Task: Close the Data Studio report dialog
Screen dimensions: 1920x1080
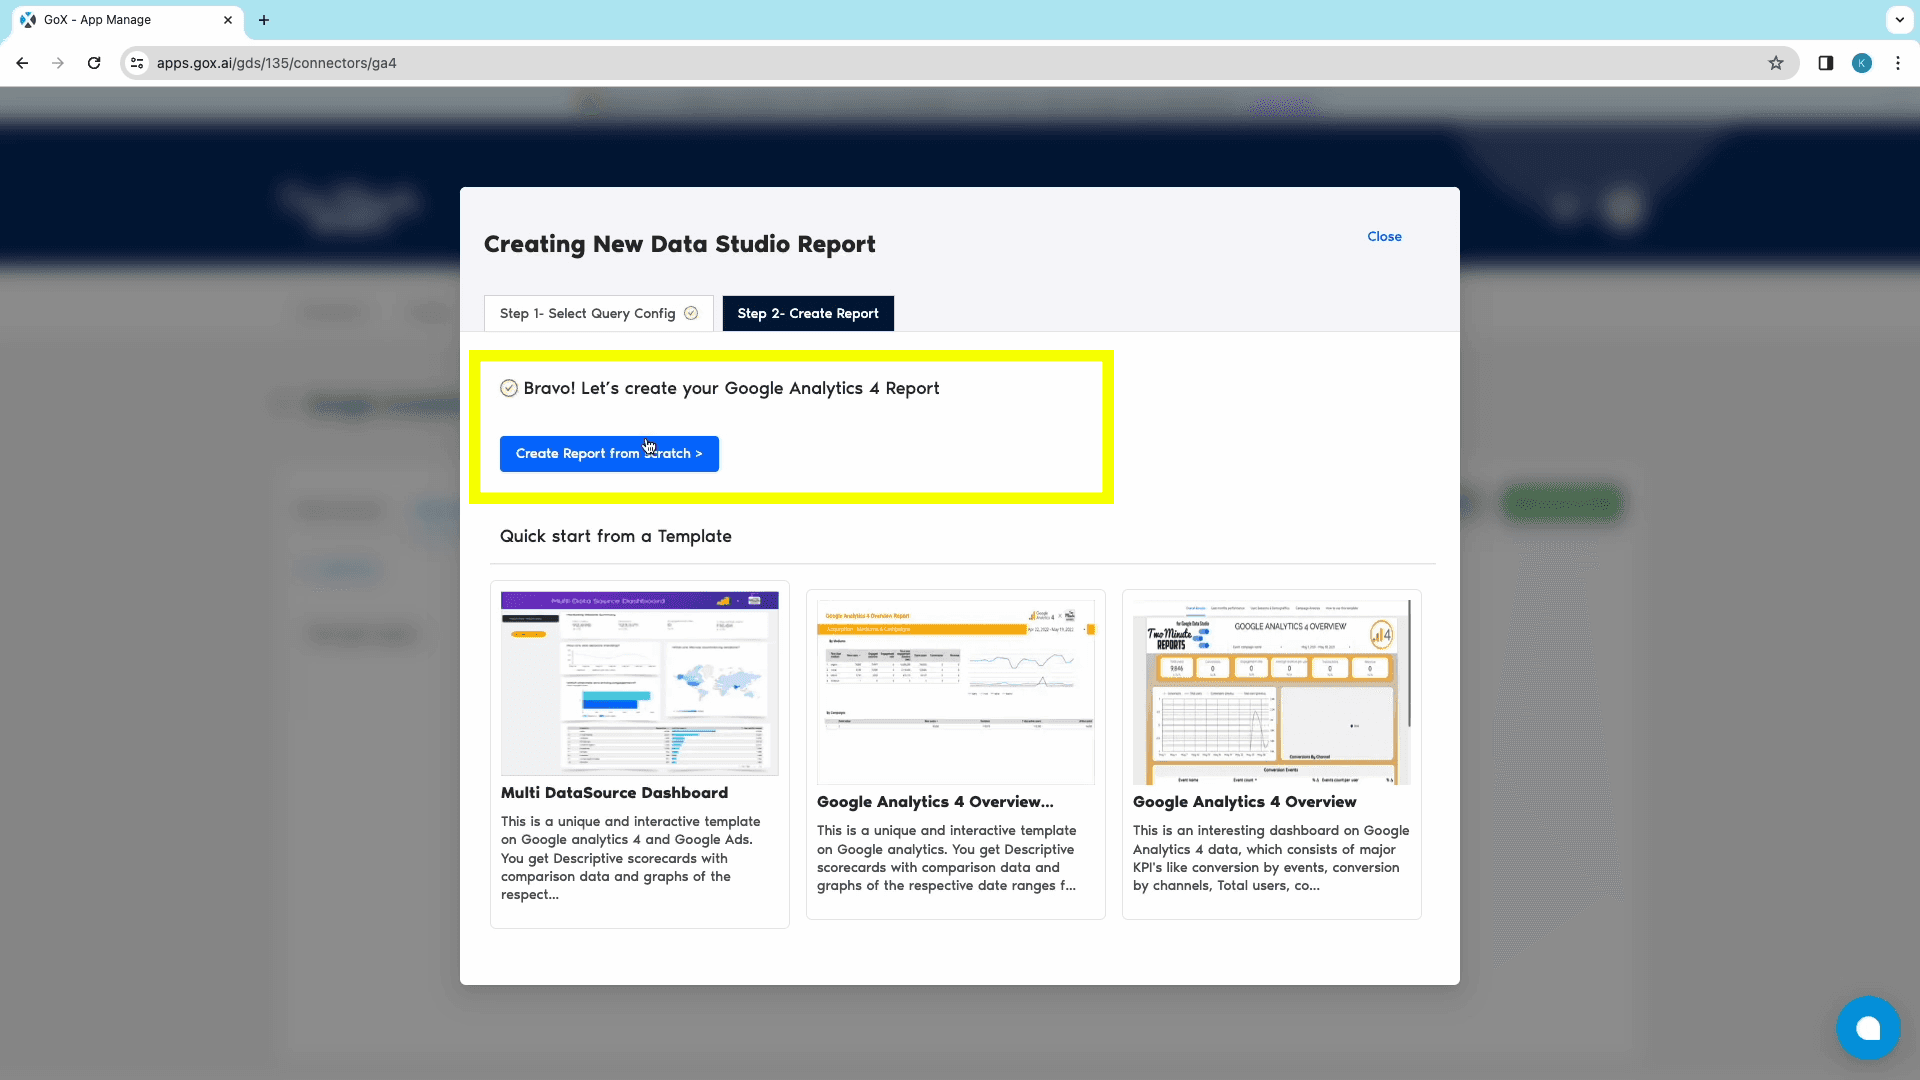Action: coord(1384,237)
